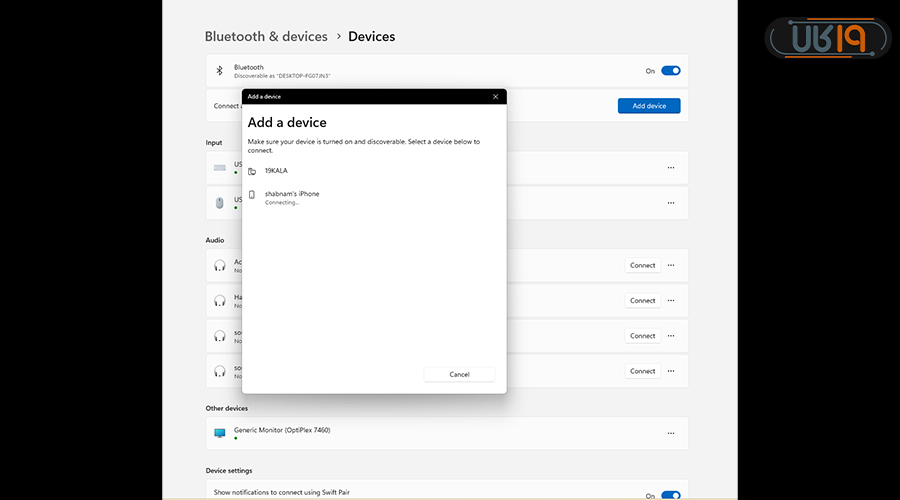Turn off the Bluetooth toggle
Screen dimensions: 900x500
pos(670,71)
